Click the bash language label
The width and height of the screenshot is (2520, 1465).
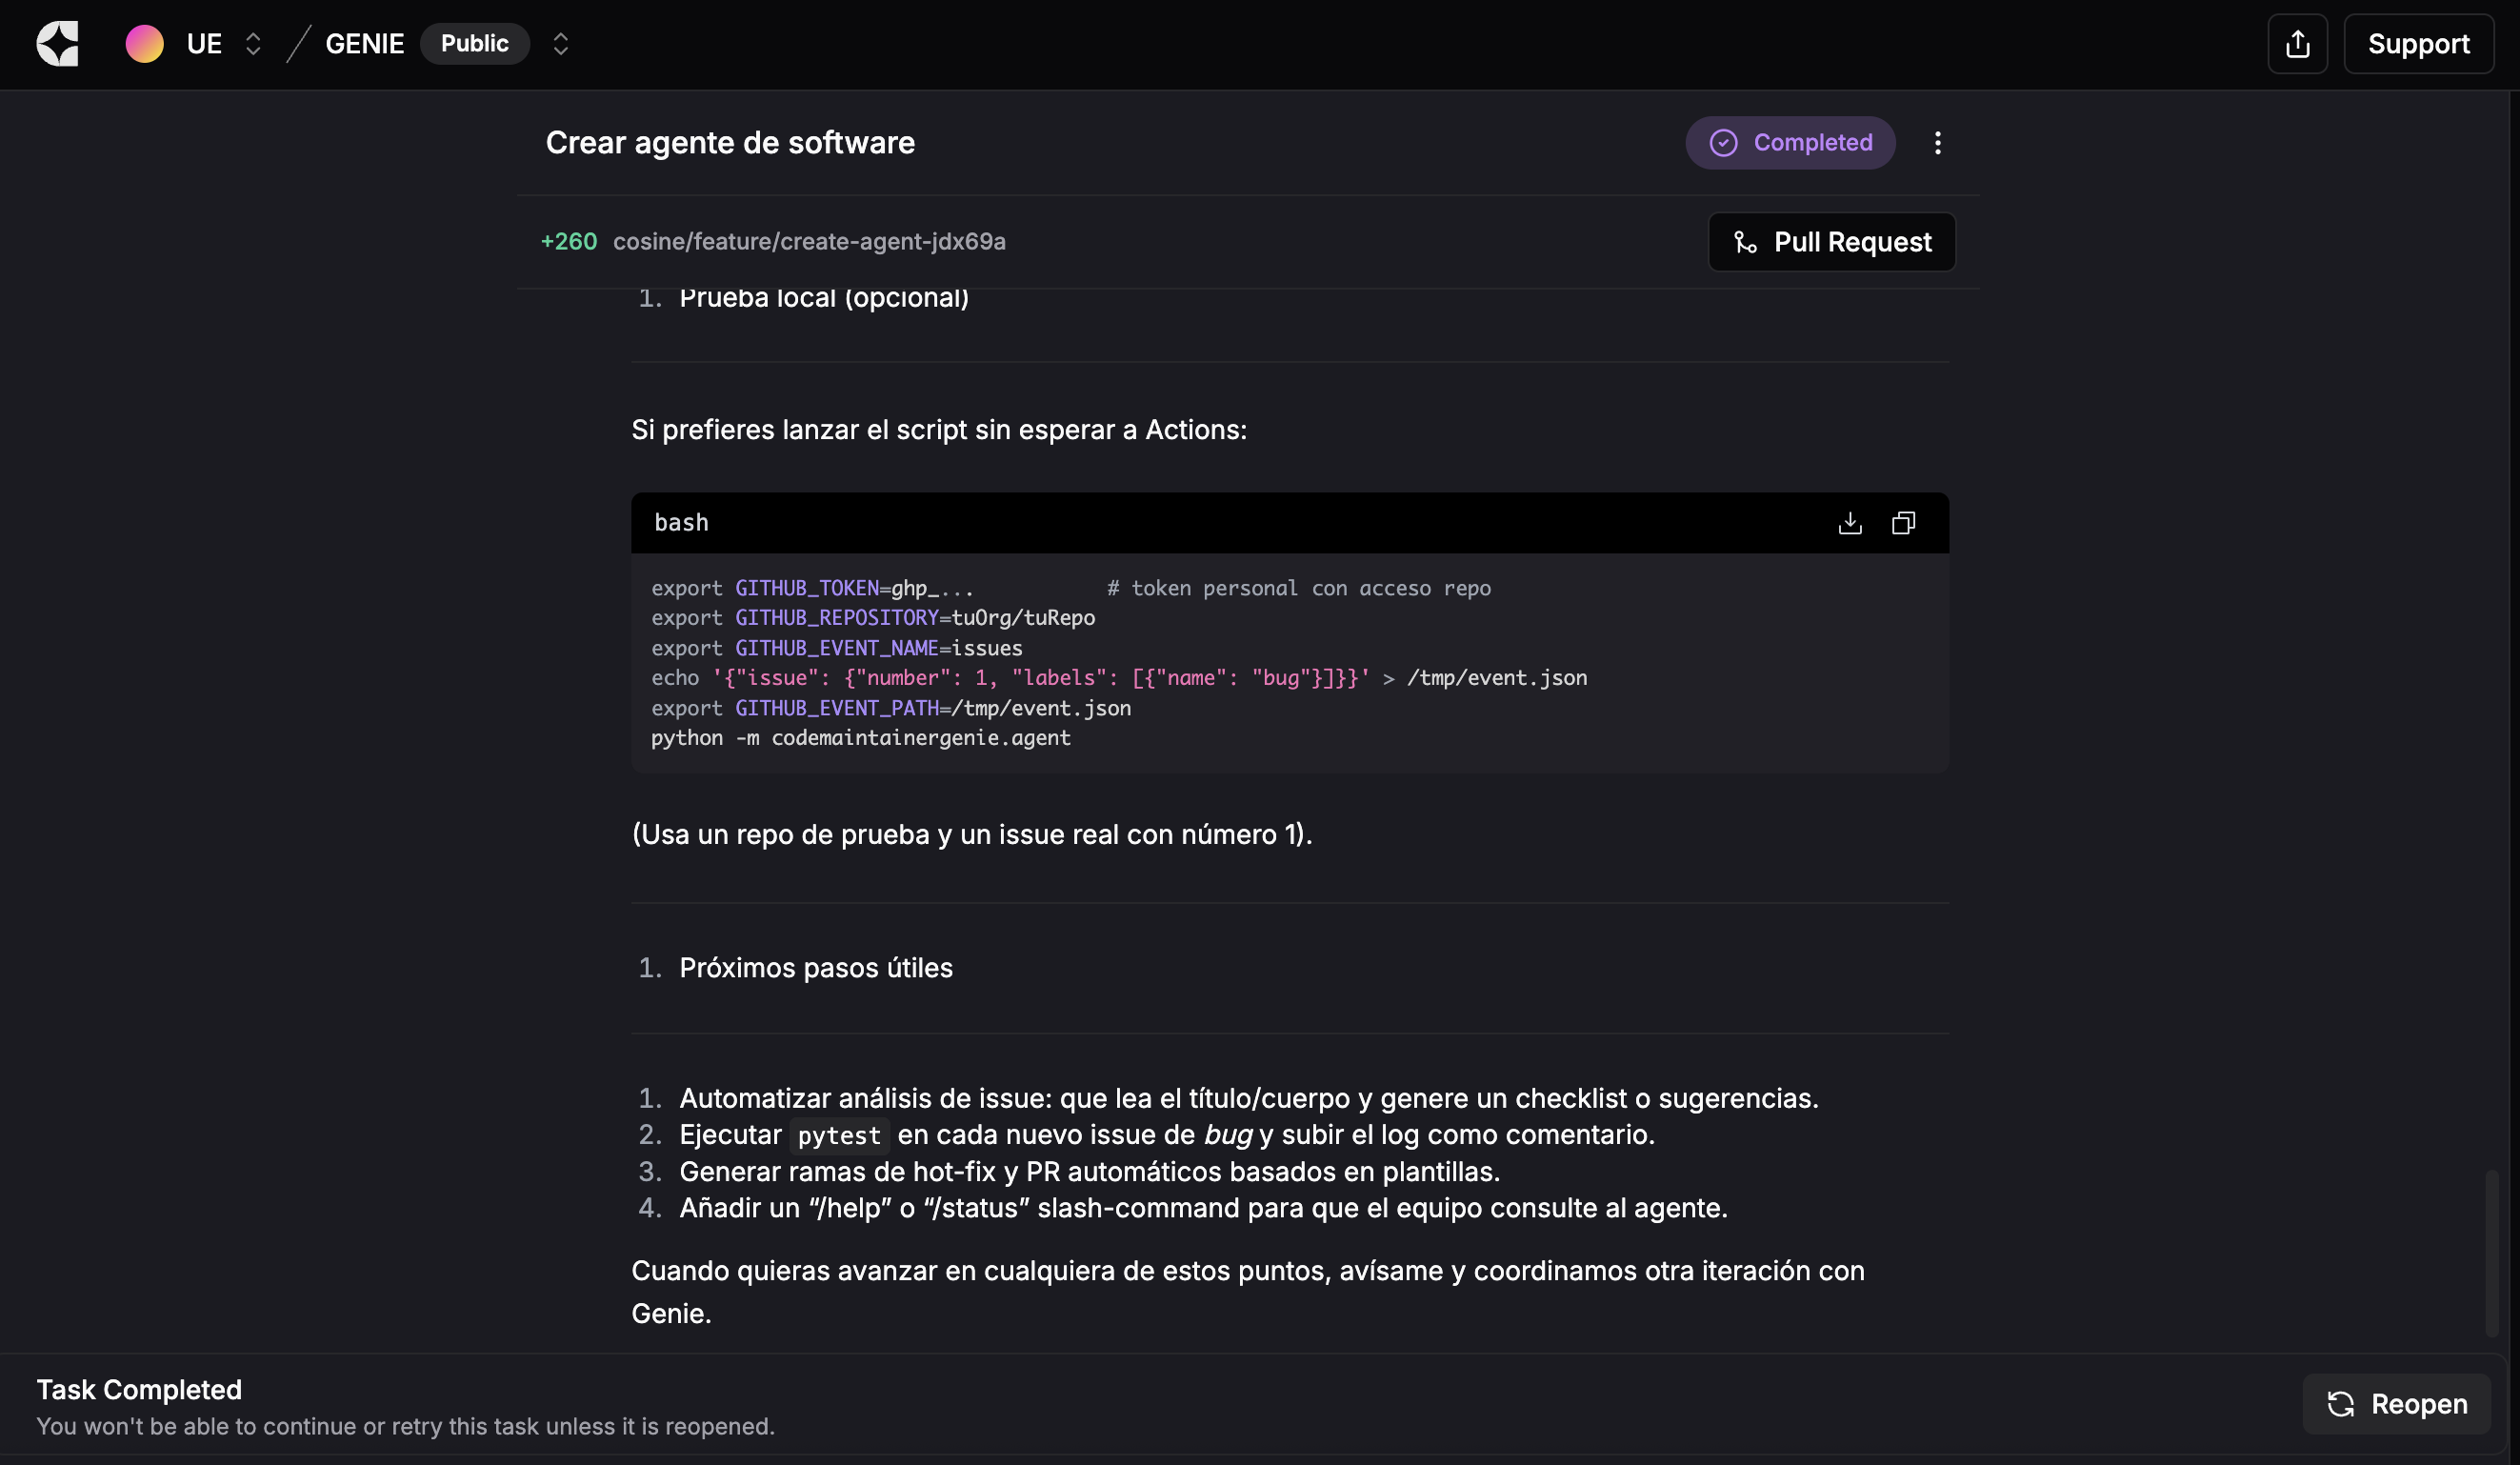[681, 523]
